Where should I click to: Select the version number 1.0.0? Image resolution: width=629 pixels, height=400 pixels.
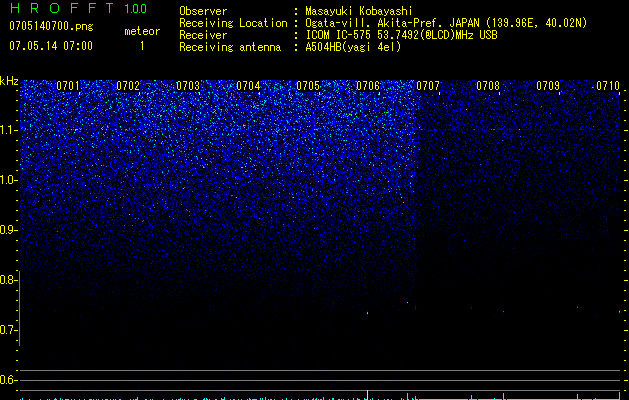click(136, 8)
